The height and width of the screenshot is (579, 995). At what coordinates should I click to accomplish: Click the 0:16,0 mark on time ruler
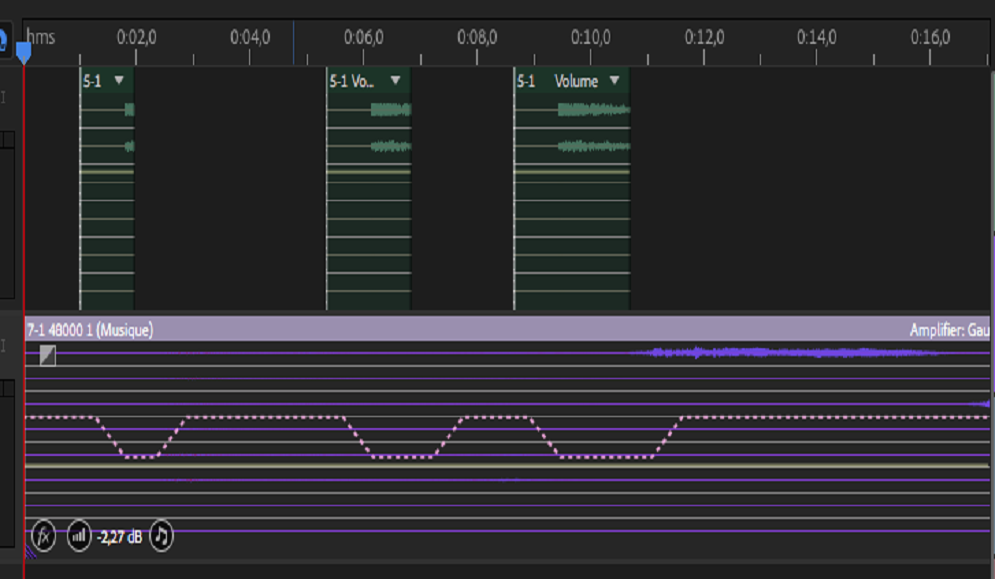click(930, 37)
